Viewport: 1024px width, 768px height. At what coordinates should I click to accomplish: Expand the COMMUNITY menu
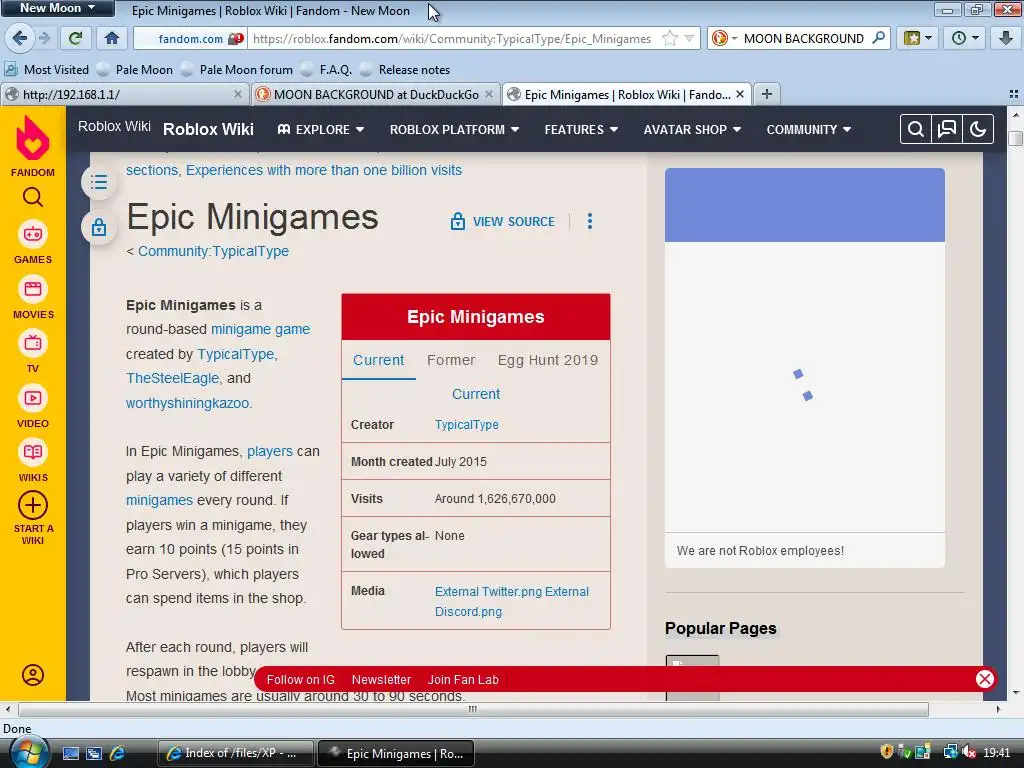coord(808,129)
